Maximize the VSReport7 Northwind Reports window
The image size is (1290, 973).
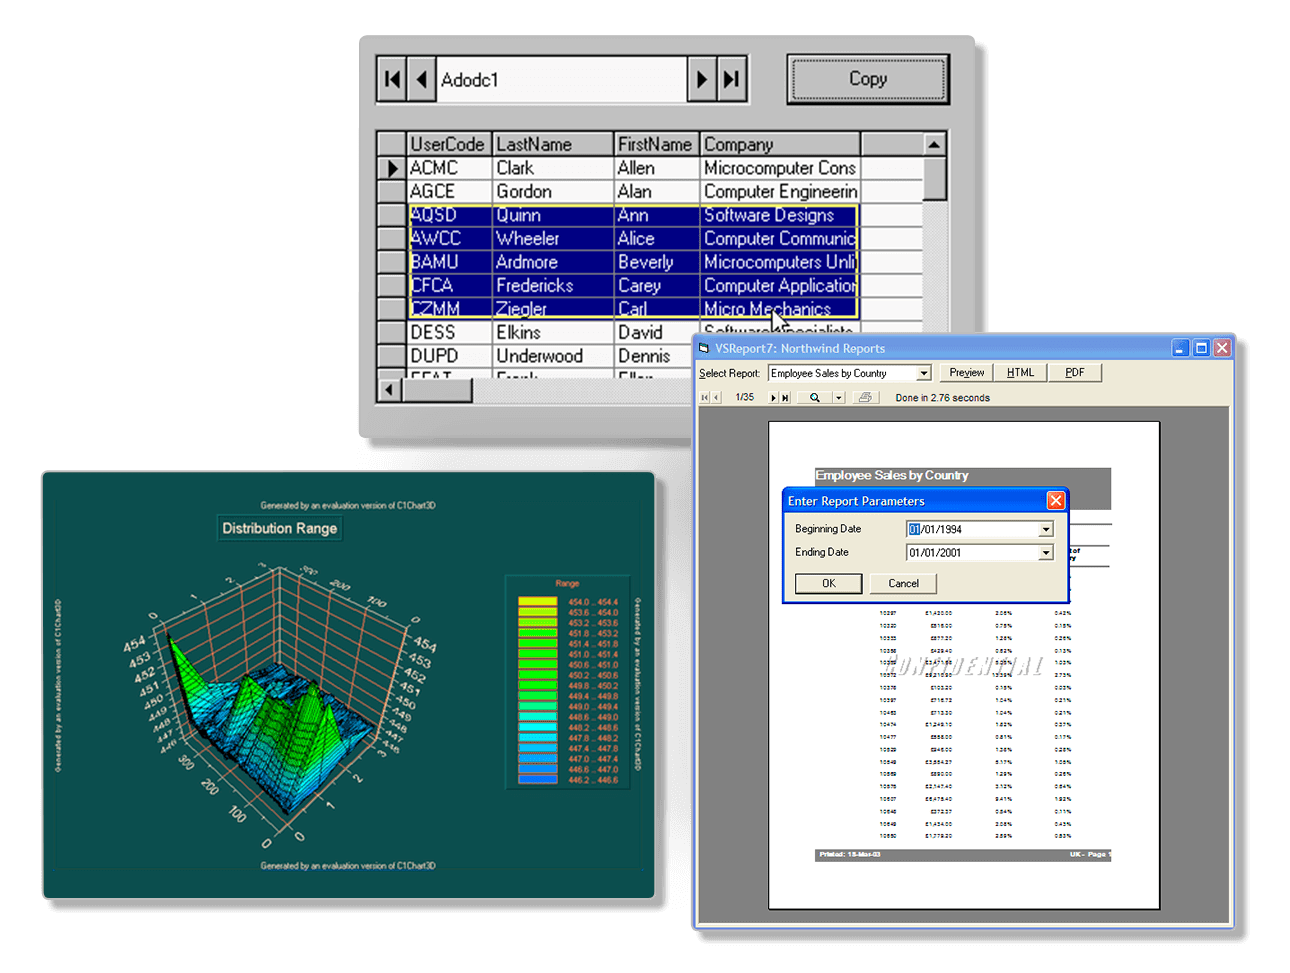coord(1201,348)
